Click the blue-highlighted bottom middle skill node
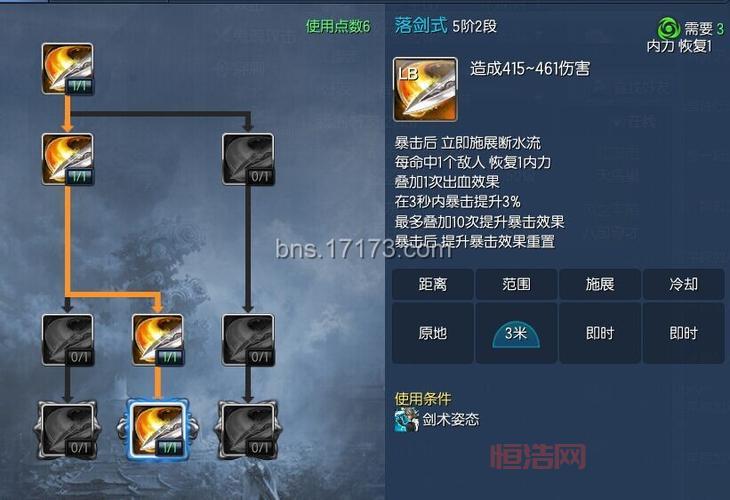730x500 pixels. (x=158, y=430)
